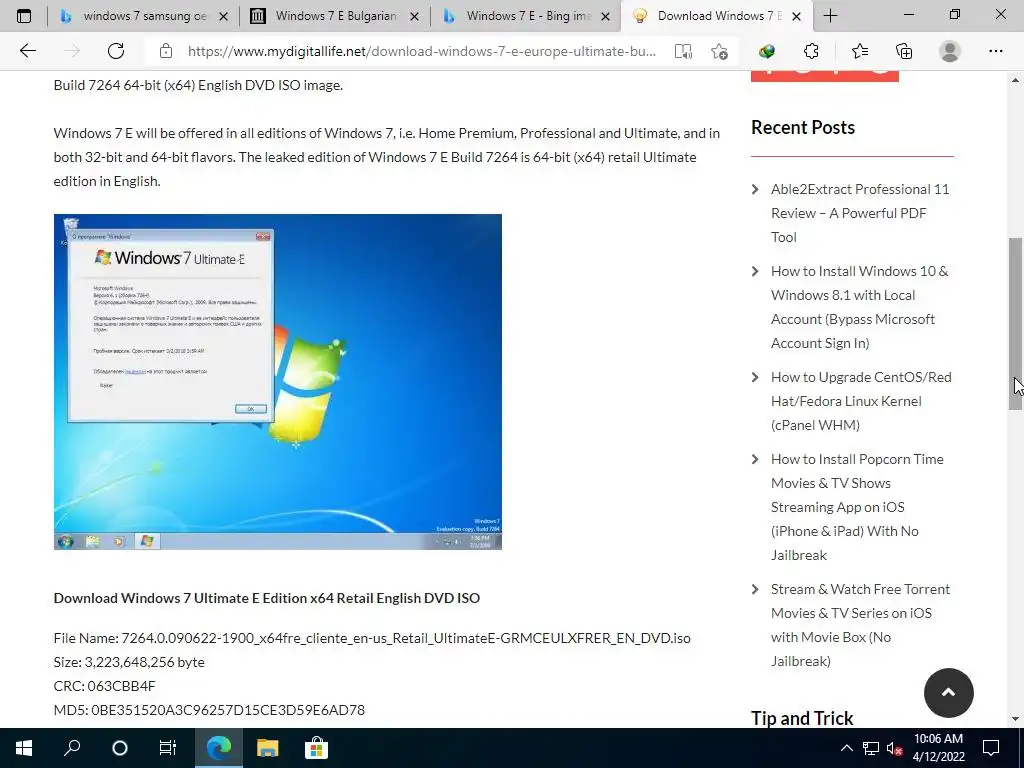Click the scroll-to-top round arrow button

click(x=948, y=693)
